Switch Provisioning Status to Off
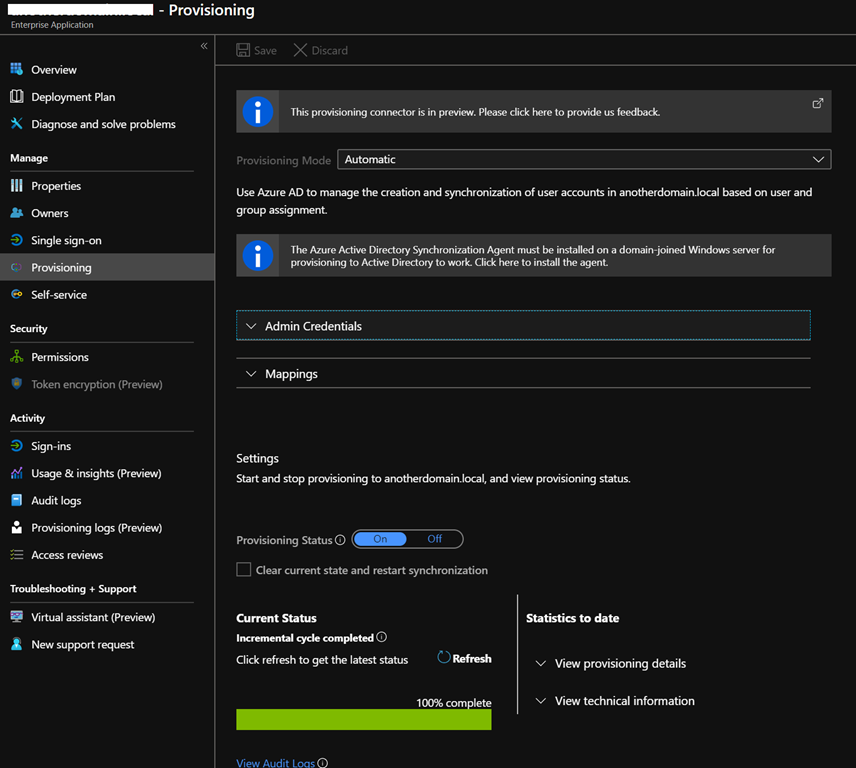The width and height of the screenshot is (856, 768). (x=435, y=539)
